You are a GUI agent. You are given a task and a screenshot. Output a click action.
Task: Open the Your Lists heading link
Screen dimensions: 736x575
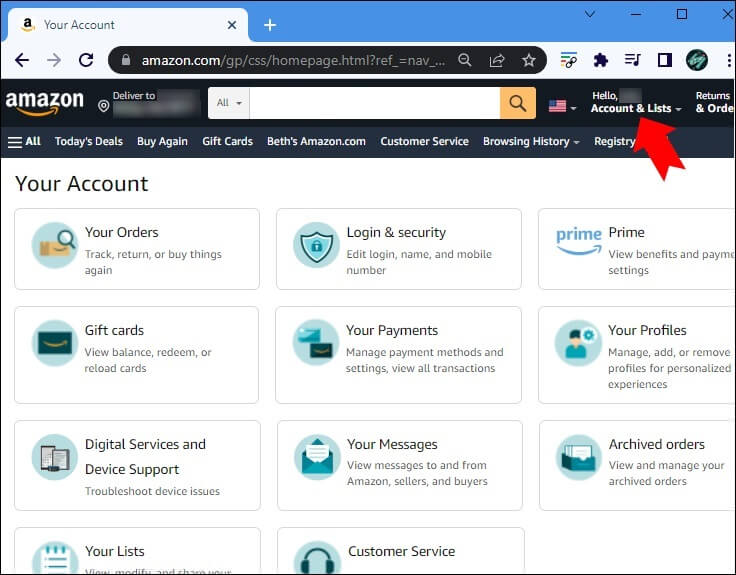[115, 551]
